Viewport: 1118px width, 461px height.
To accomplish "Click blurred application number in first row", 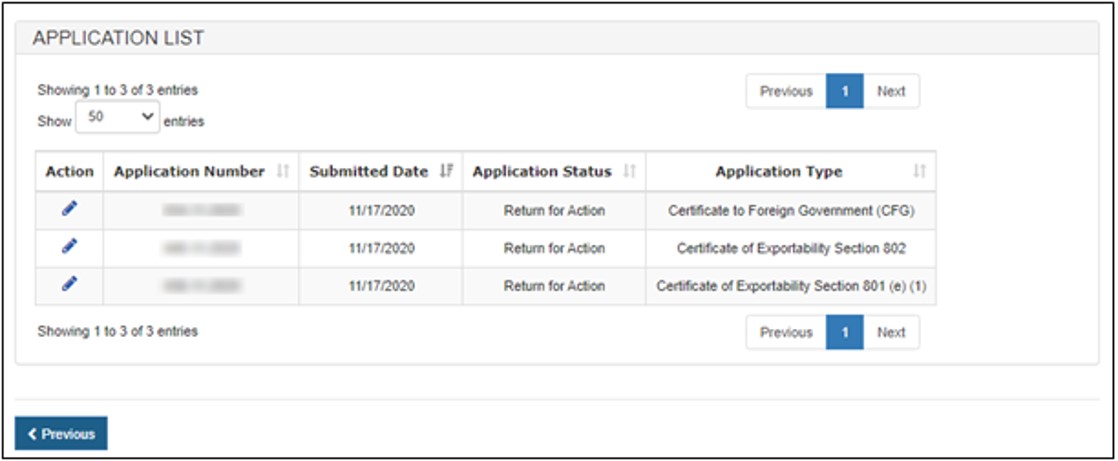I will click(201, 210).
